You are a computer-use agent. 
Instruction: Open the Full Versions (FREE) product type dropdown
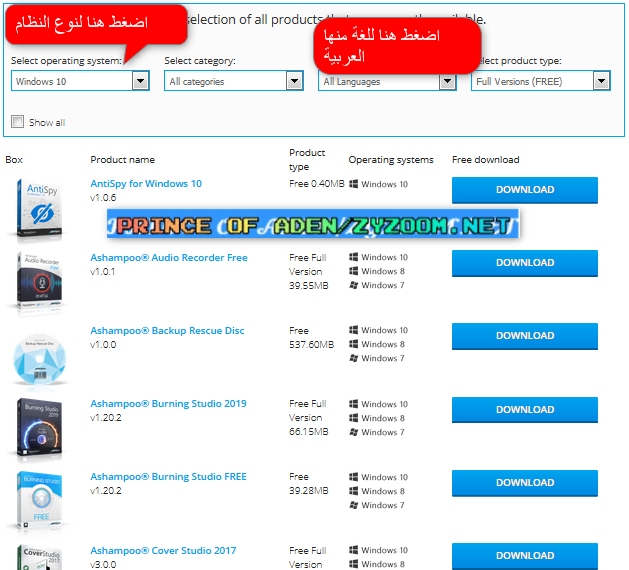(x=541, y=81)
